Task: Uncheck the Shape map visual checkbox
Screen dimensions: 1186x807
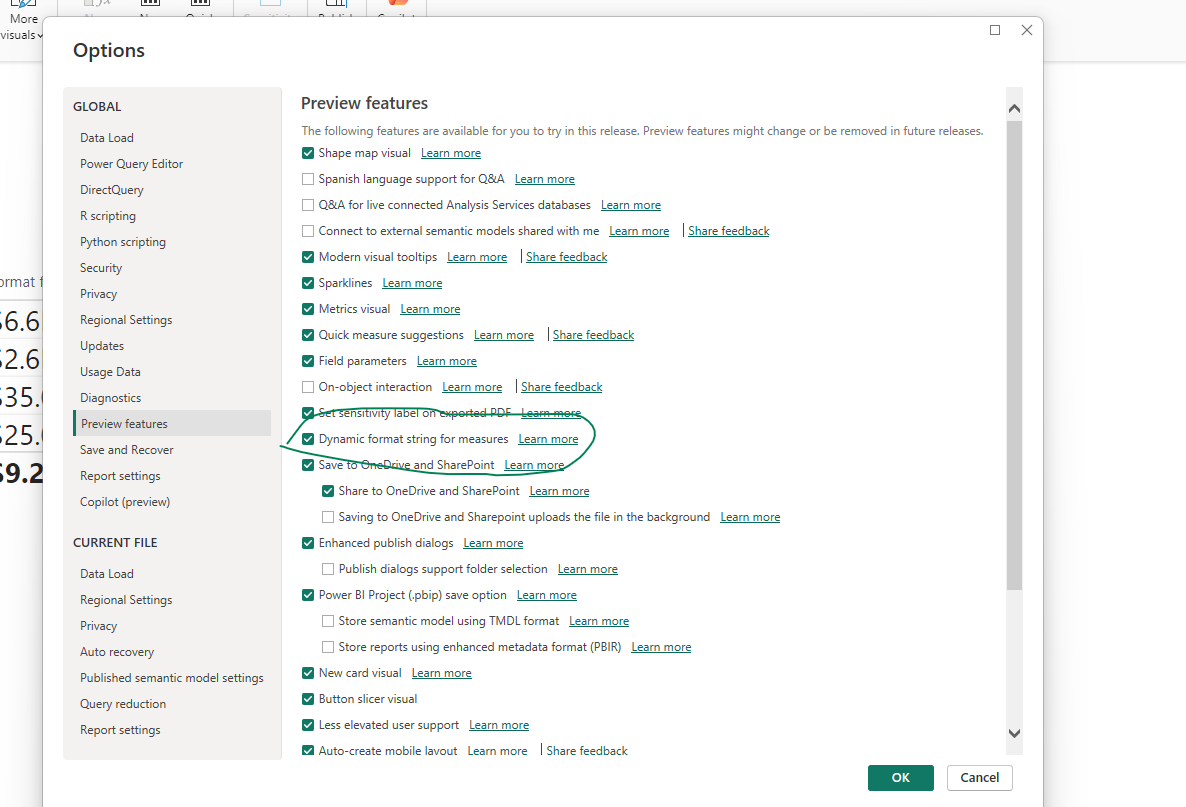Action: 308,153
